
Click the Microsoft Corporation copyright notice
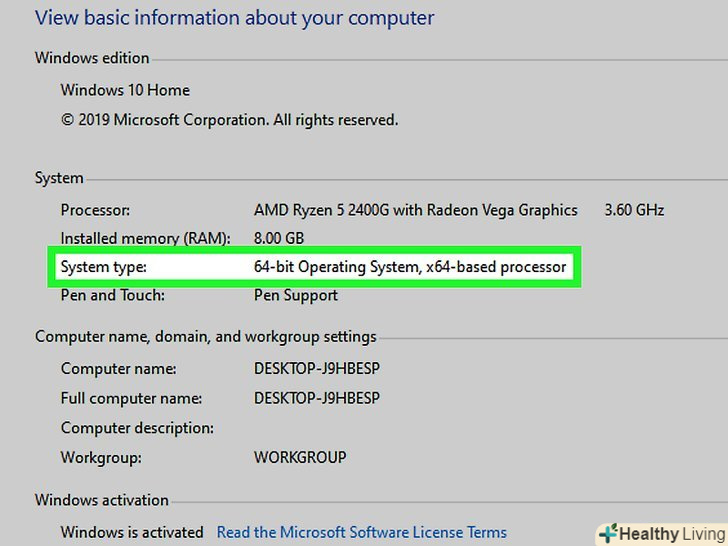(229, 120)
